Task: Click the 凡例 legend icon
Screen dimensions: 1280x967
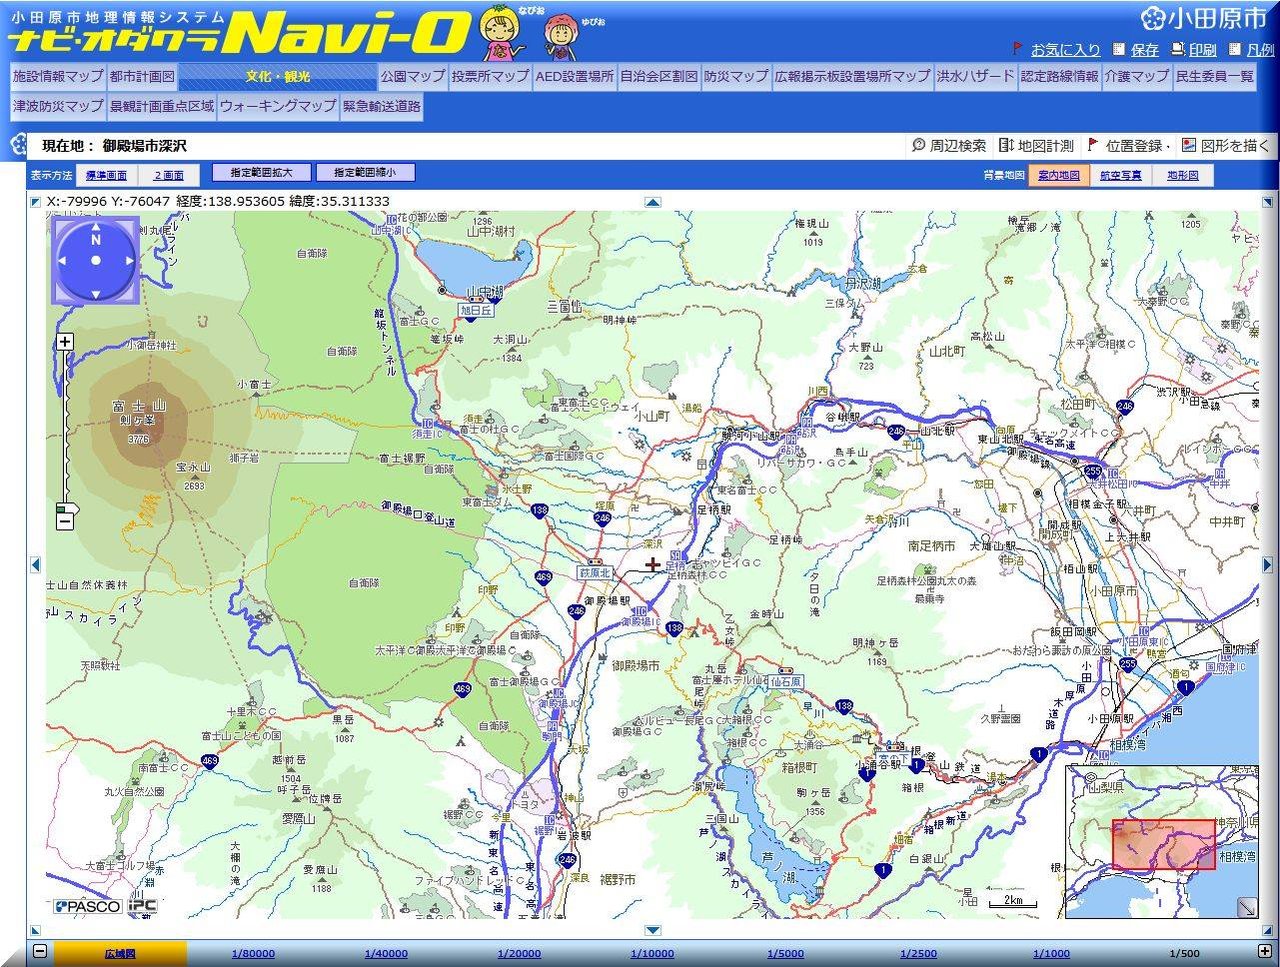Action: [1235, 48]
